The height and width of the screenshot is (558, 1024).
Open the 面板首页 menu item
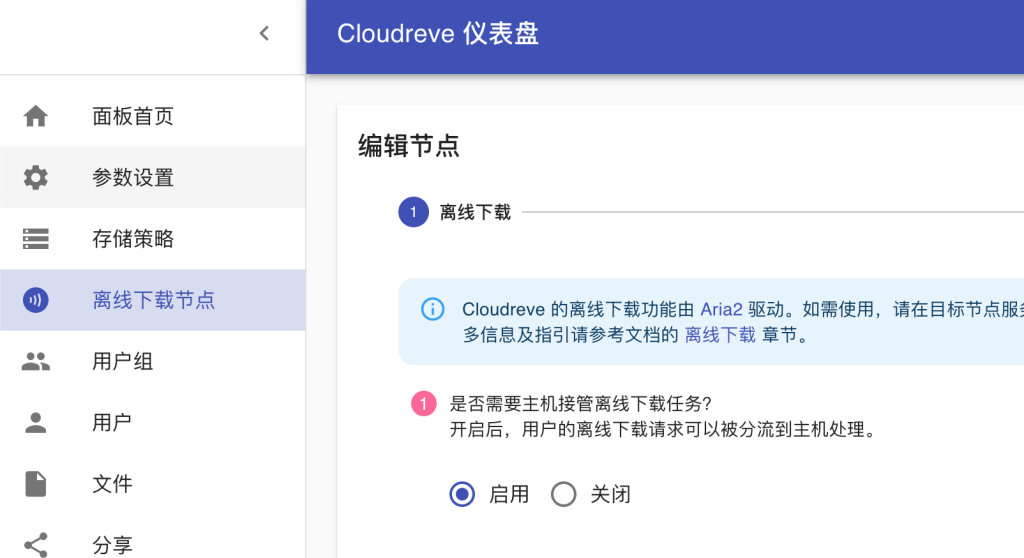click(x=133, y=117)
